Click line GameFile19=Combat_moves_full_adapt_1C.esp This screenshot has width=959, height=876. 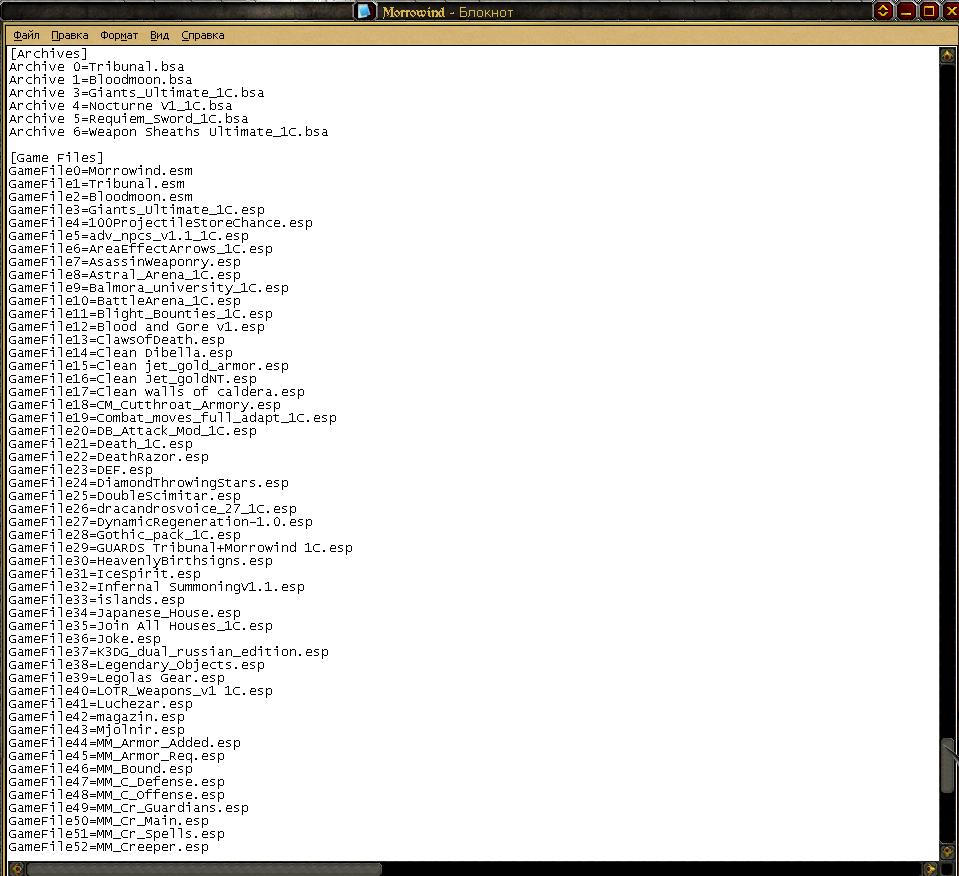[172, 418]
